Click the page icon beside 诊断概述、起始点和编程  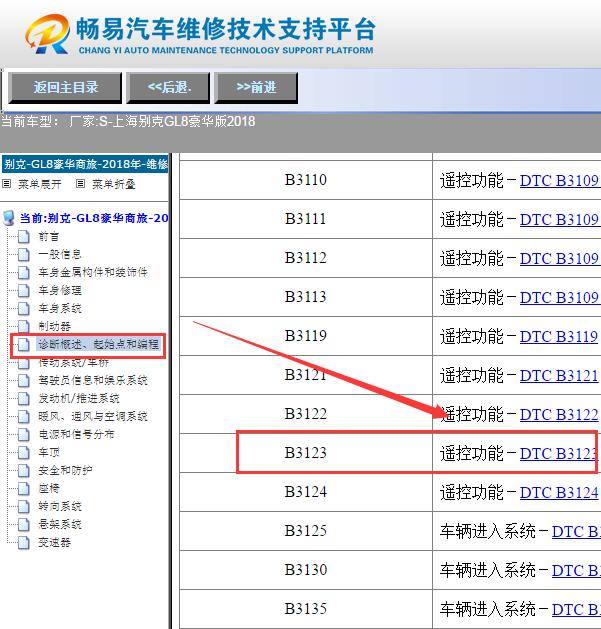coord(24,344)
